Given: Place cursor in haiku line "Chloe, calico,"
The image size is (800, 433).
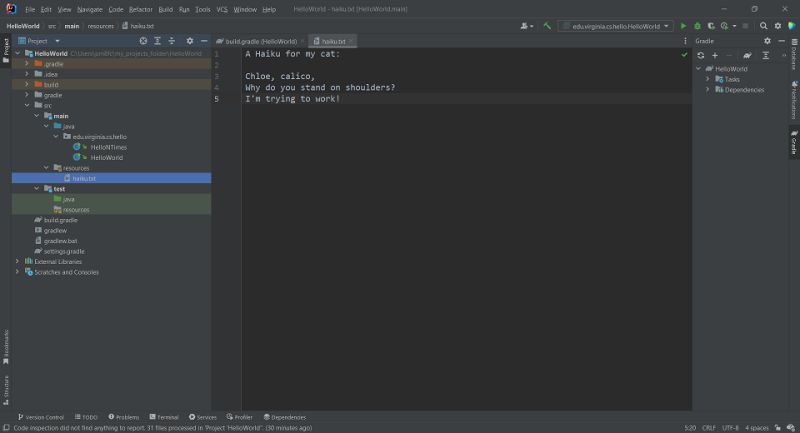Looking at the screenshot, I should (280, 76).
